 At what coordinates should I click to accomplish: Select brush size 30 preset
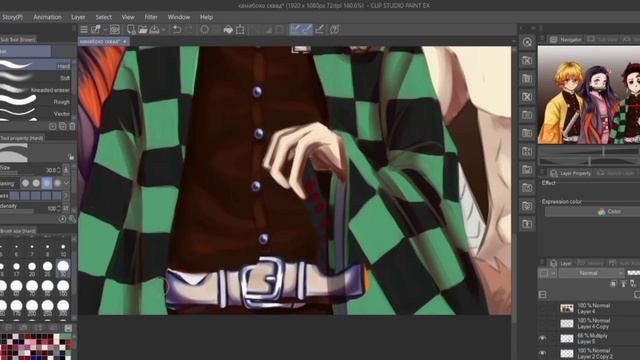click(63, 267)
